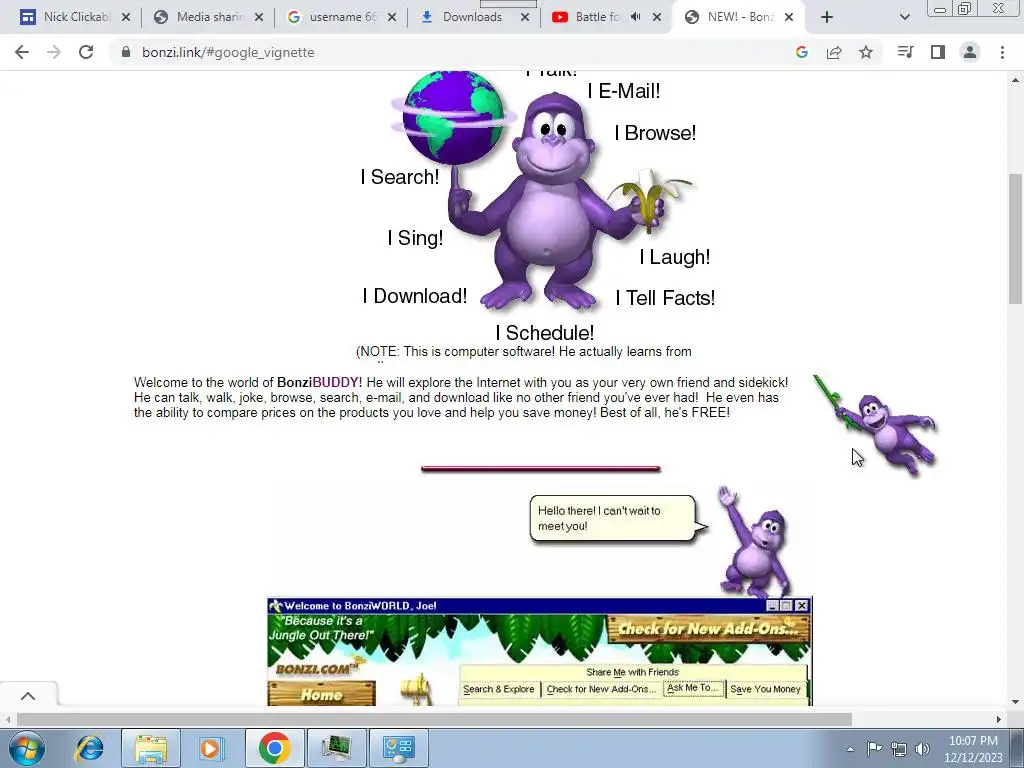
Task: Click 'Search & Explore' in BonziWORLD
Action: click(499, 689)
